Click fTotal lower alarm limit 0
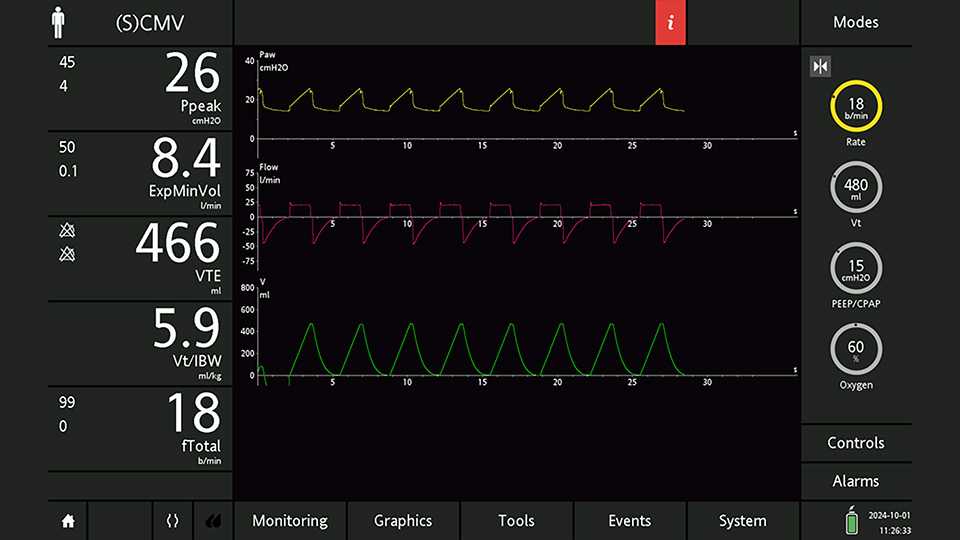This screenshot has width=960, height=540. coord(63,427)
